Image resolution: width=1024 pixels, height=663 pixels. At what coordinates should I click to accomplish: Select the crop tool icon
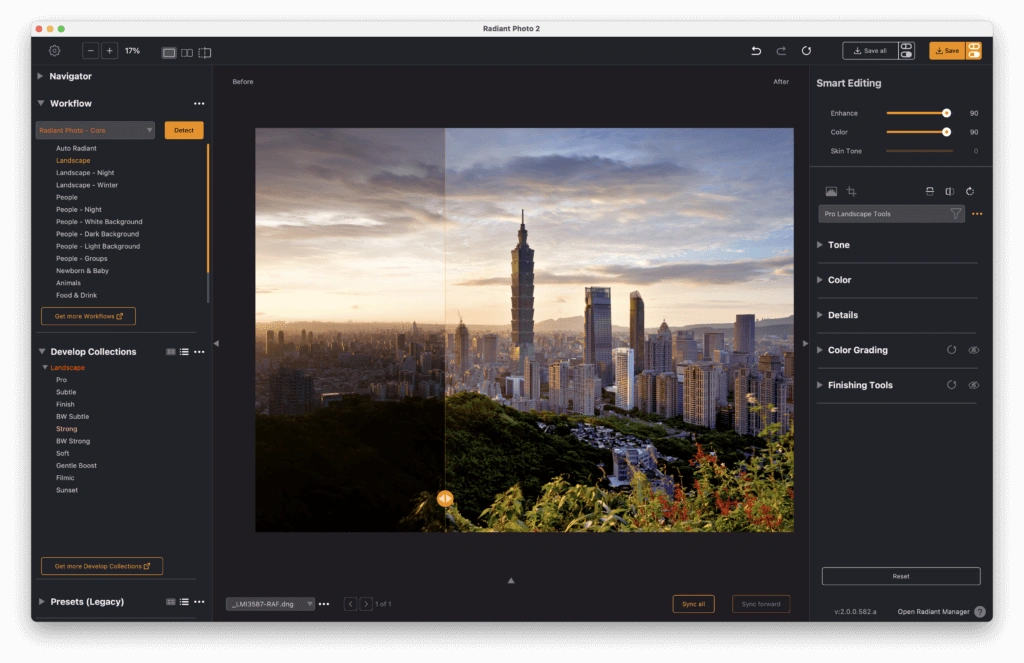pyautogui.click(x=852, y=191)
